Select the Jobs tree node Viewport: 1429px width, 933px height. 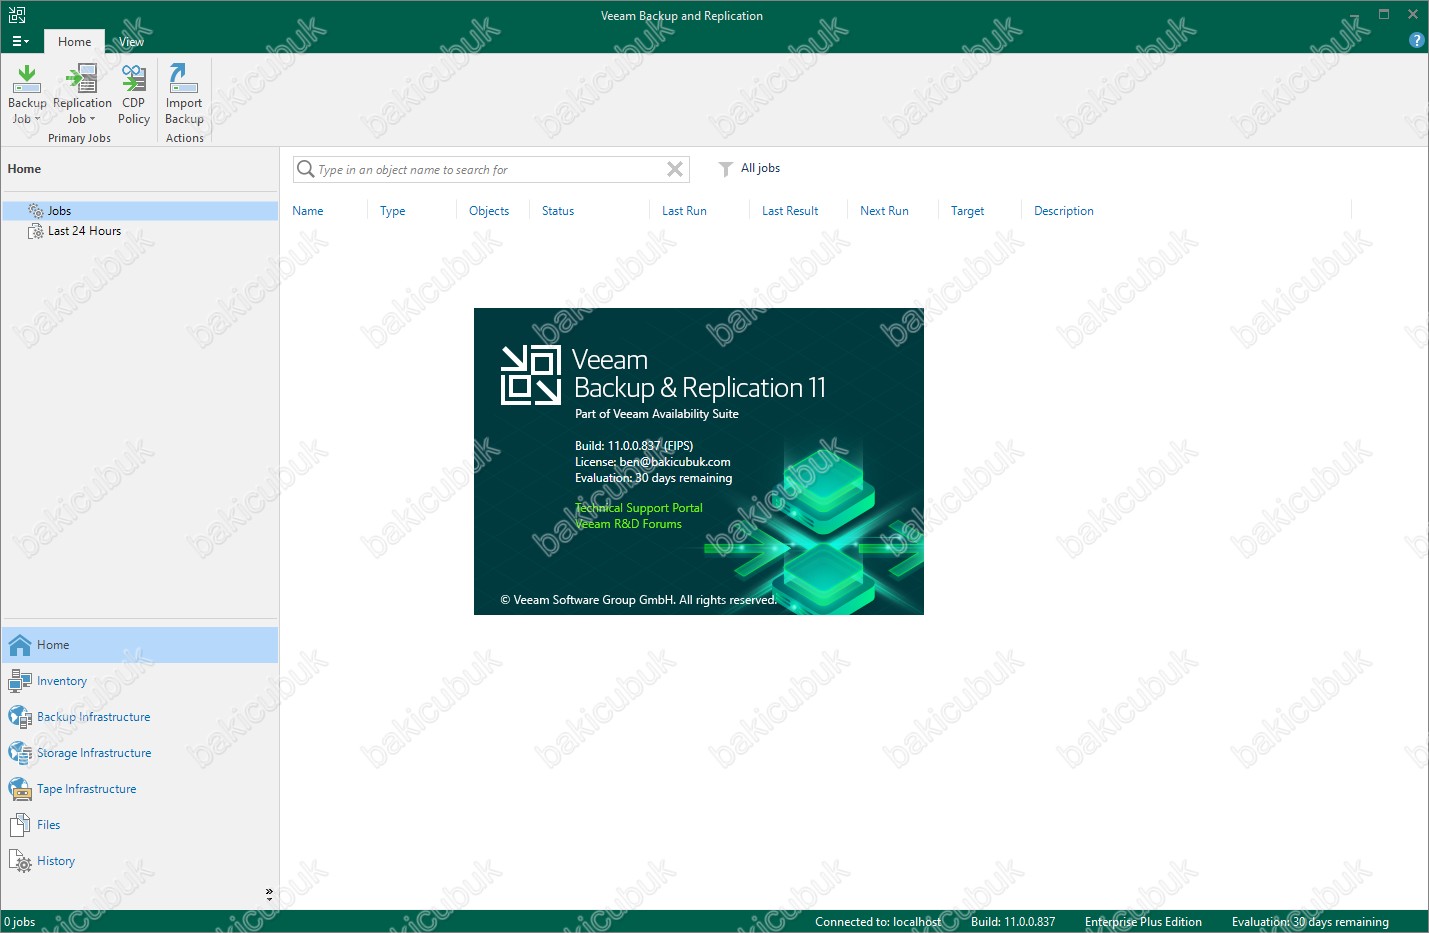(140, 211)
